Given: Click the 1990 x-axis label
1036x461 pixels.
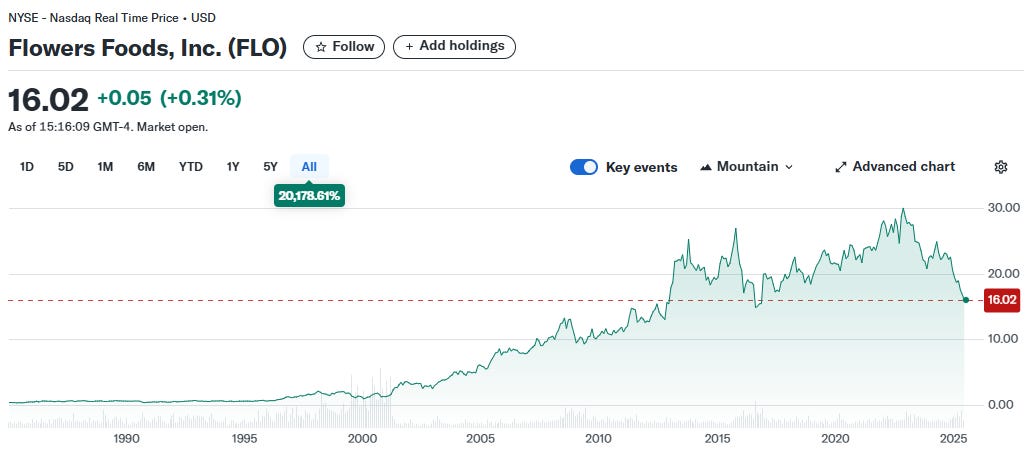Looking at the screenshot, I should coord(126,438).
